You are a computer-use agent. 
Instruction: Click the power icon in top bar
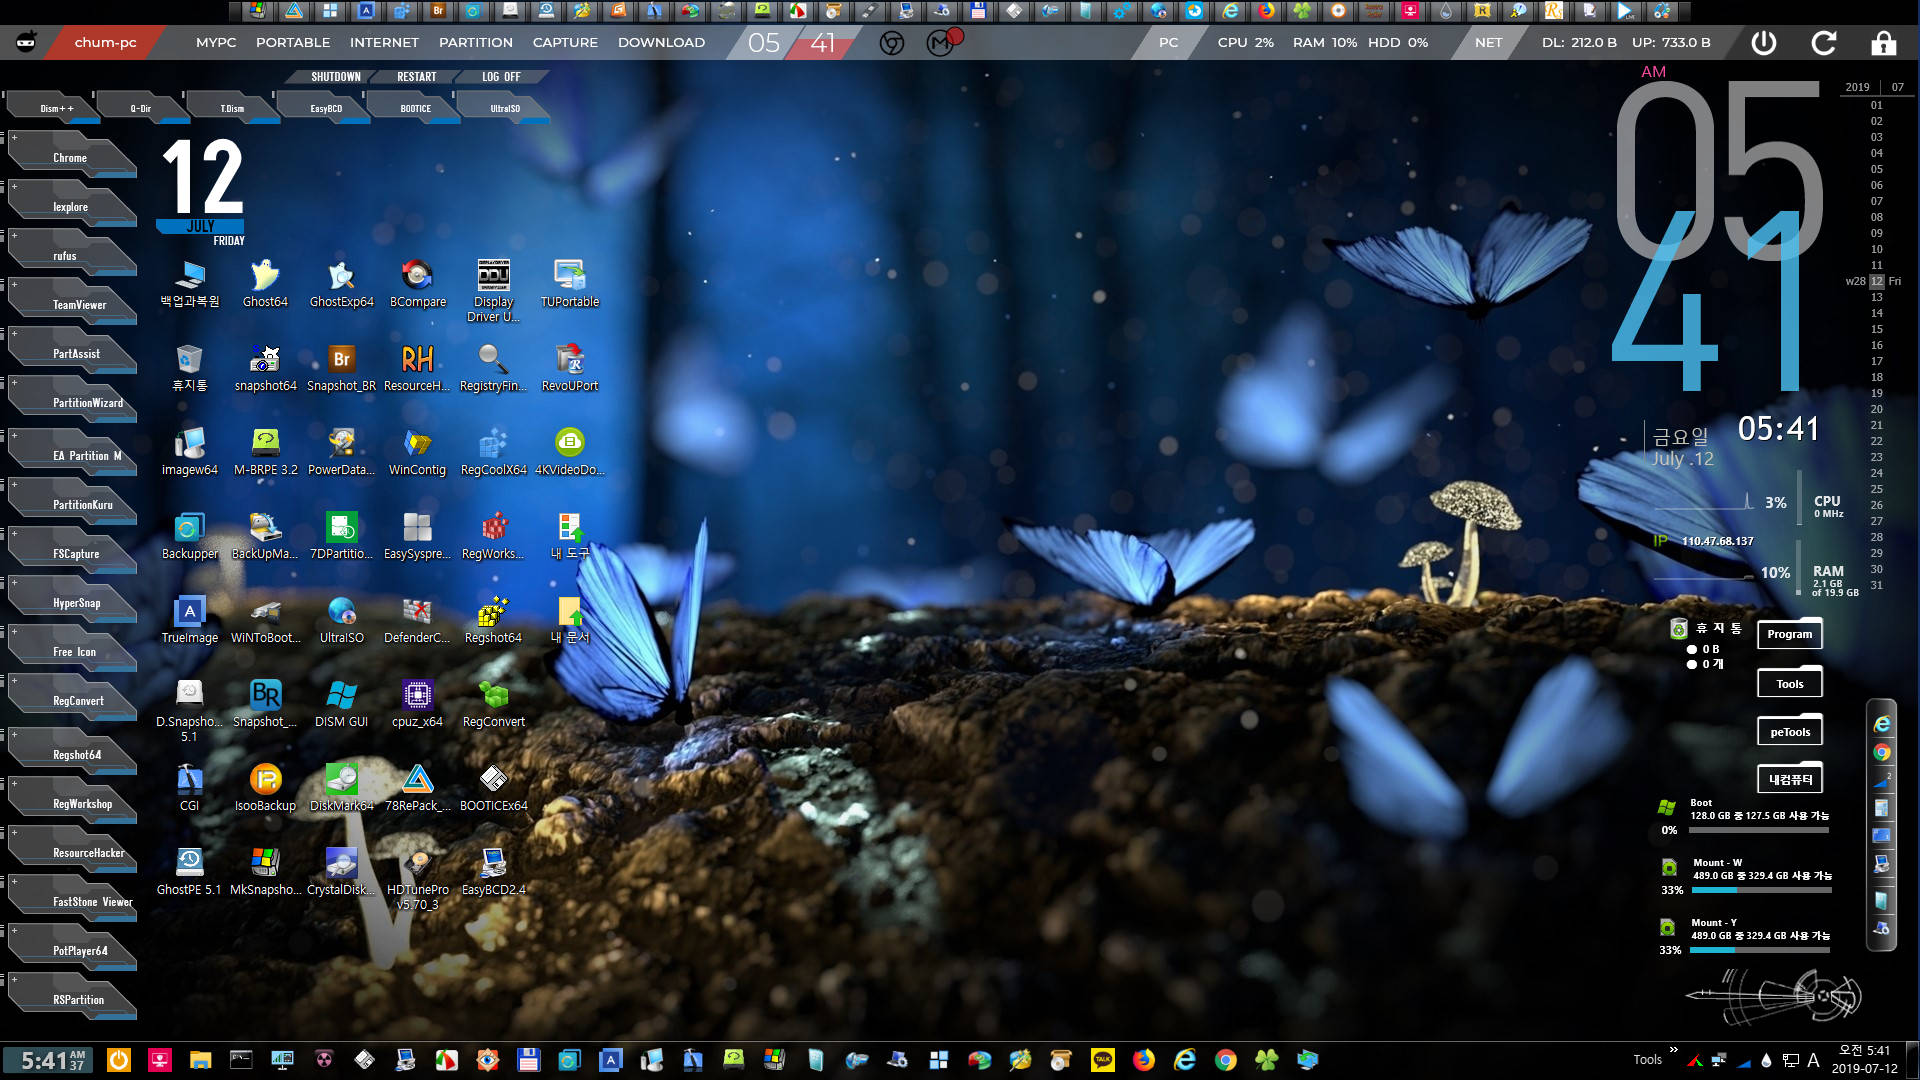(x=1764, y=43)
